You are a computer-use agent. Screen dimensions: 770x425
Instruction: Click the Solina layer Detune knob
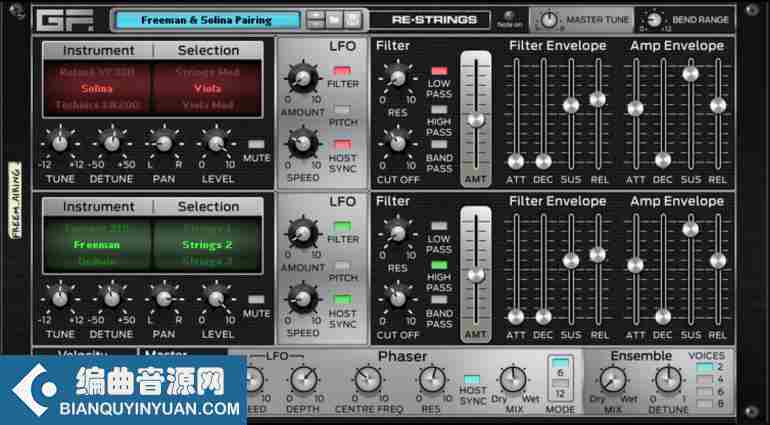[112, 143]
